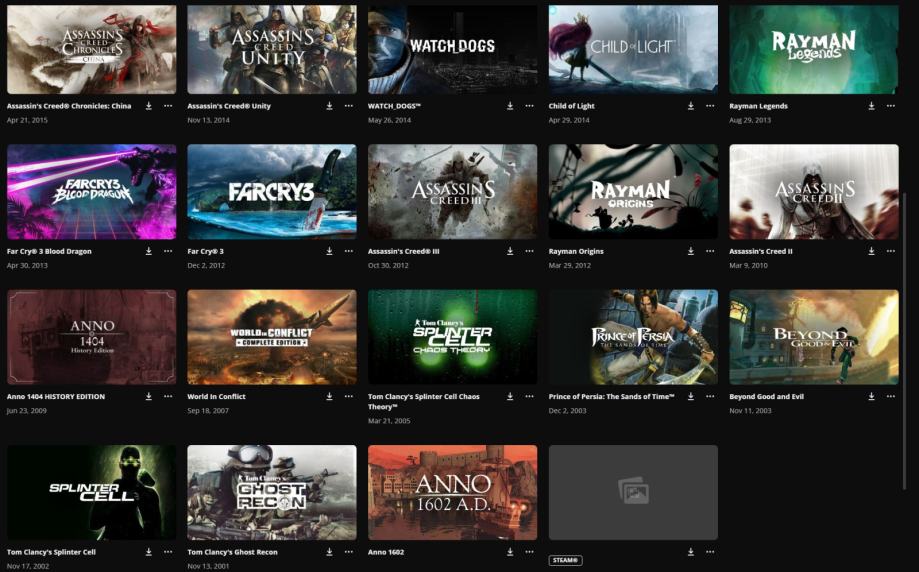Download Assassin's Creed Chronicles: China
This screenshot has width=919, height=572.
click(x=149, y=105)
